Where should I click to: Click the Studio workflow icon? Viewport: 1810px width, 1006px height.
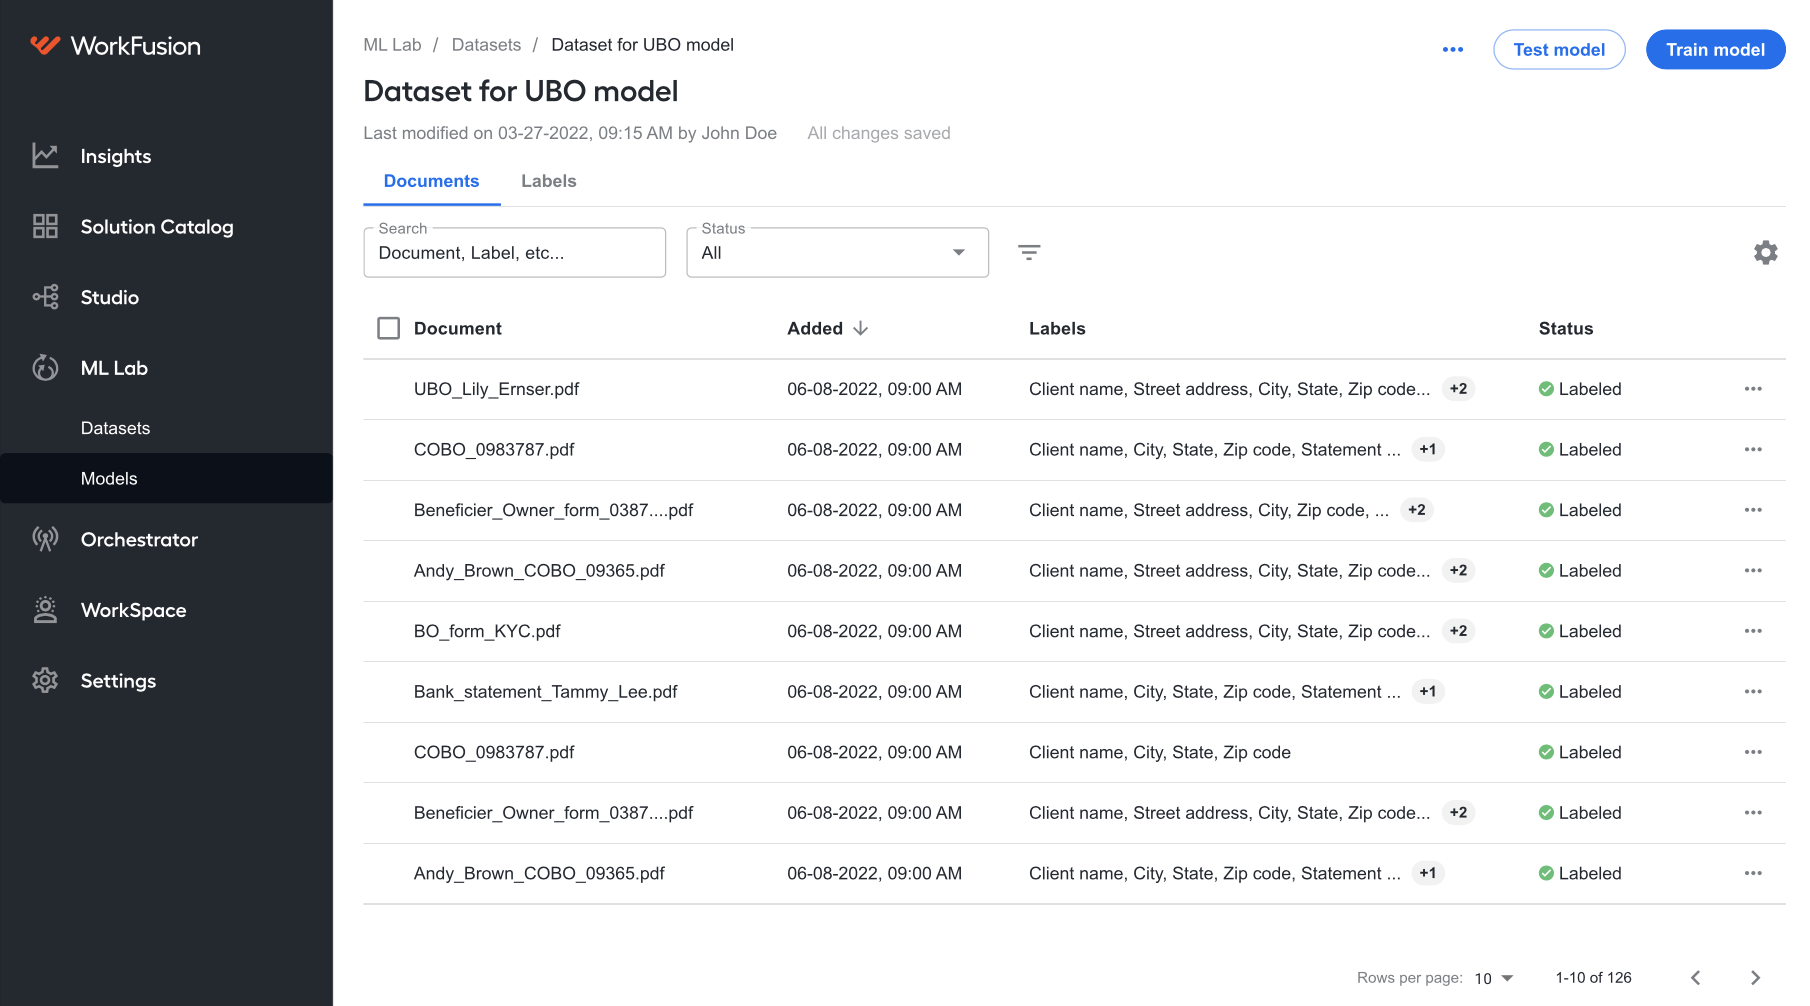click(45, 297)
